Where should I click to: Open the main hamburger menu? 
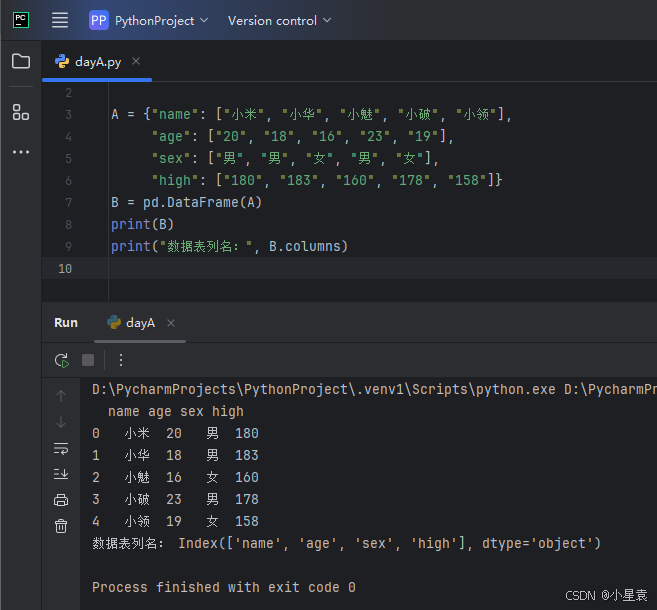tap(60, 20)
